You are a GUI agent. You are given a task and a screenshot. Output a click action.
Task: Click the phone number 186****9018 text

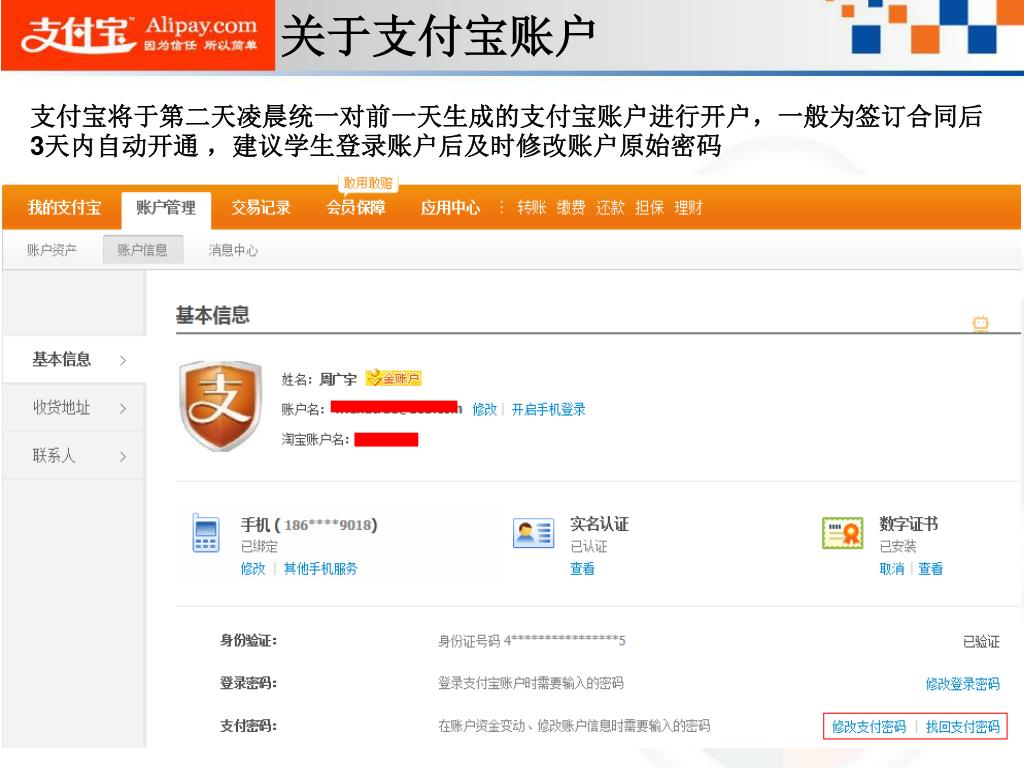[x=328, y=524]
